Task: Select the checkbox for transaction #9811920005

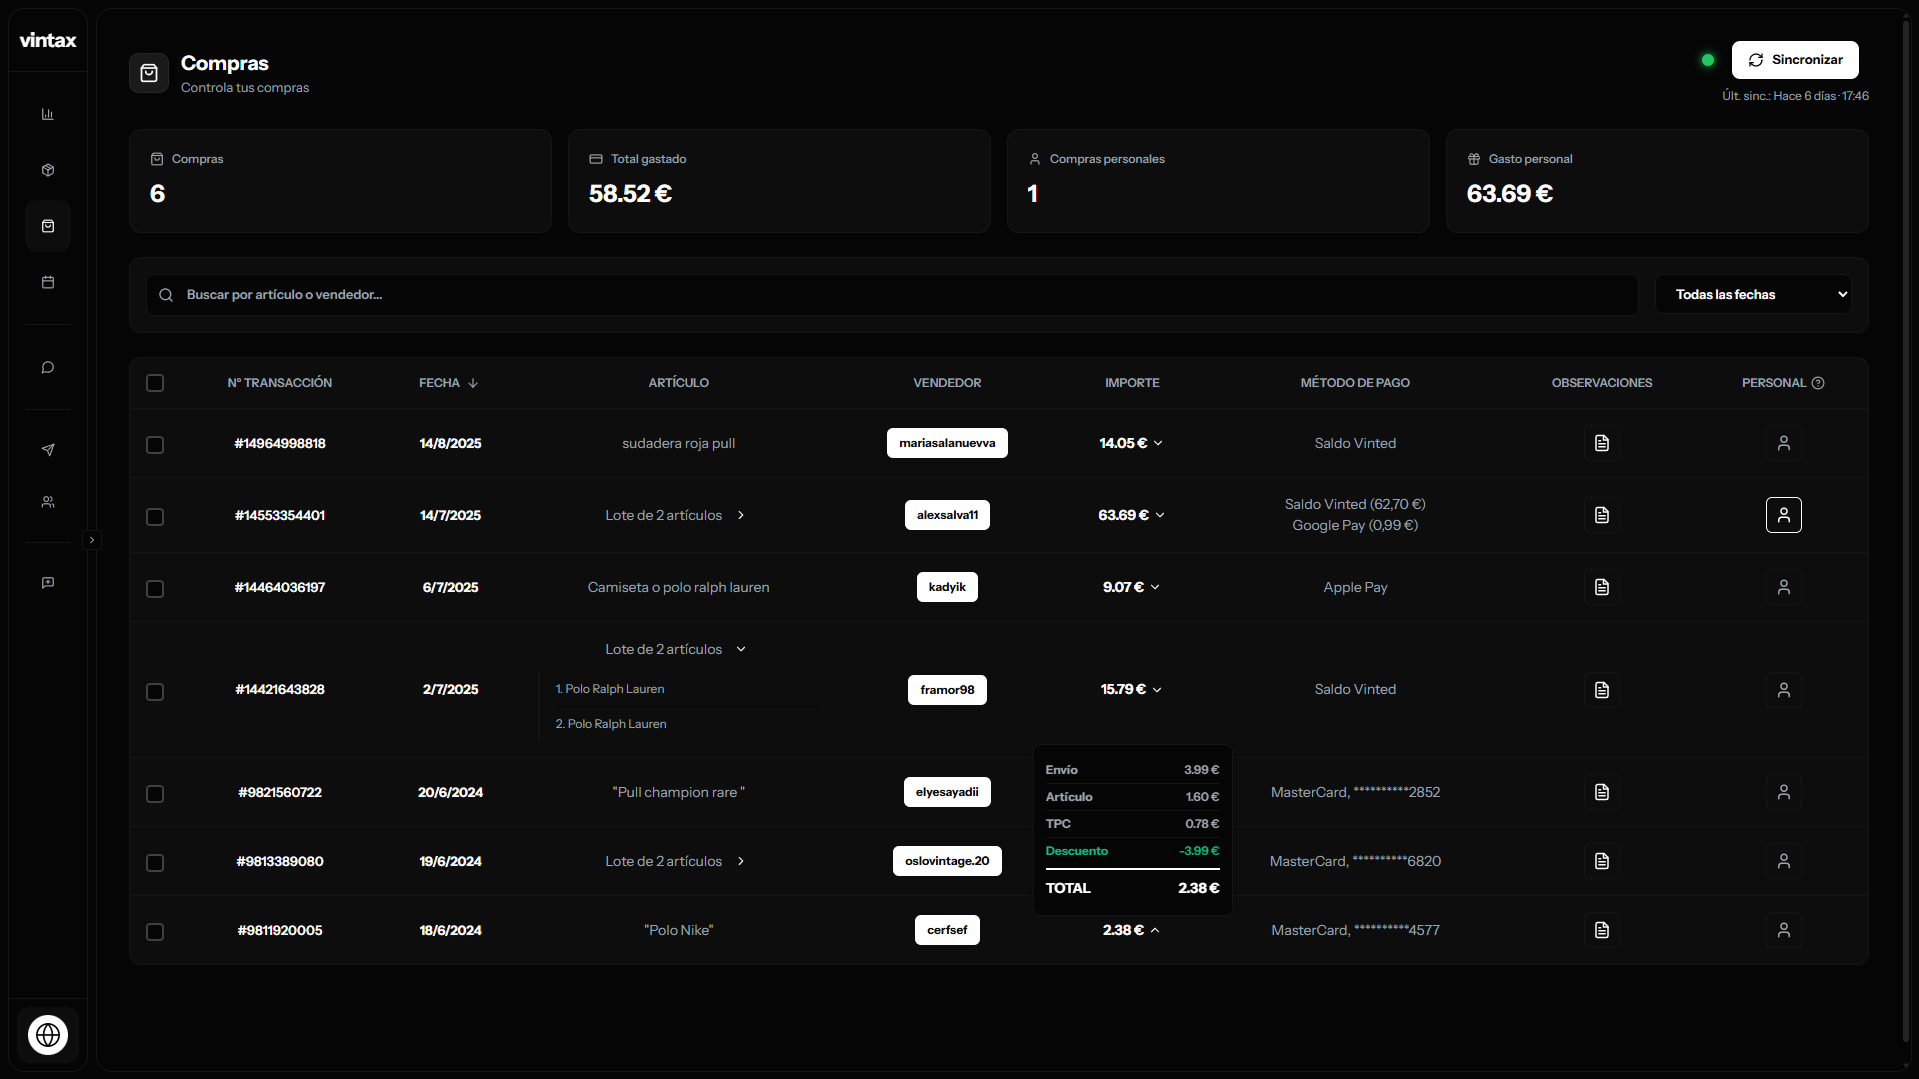Action: (x=155, y=932)
